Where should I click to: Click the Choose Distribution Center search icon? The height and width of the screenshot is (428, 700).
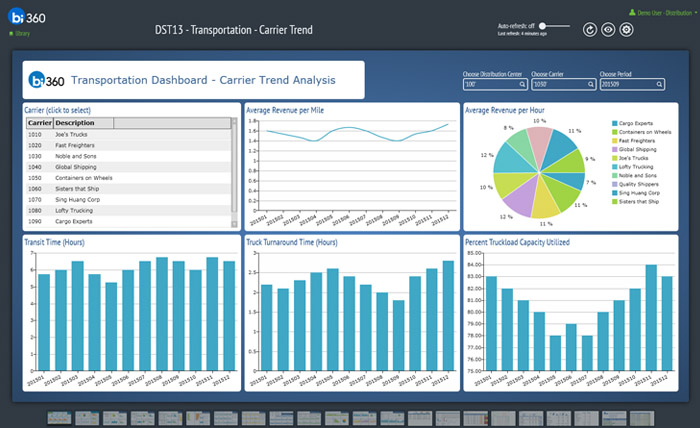tap(522, 84)
